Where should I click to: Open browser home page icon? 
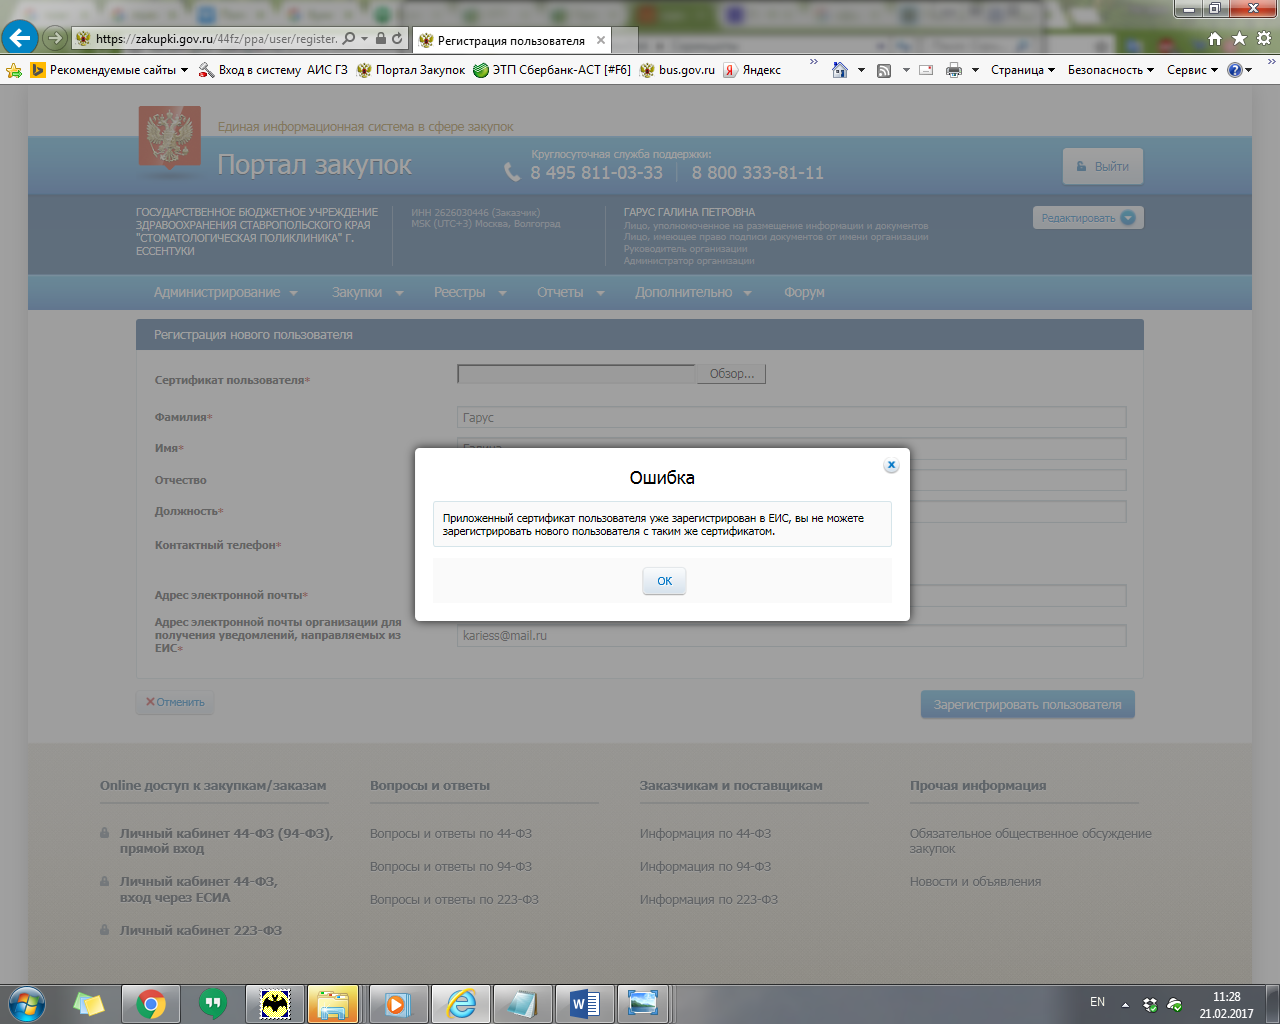(x=1215, y=38)
